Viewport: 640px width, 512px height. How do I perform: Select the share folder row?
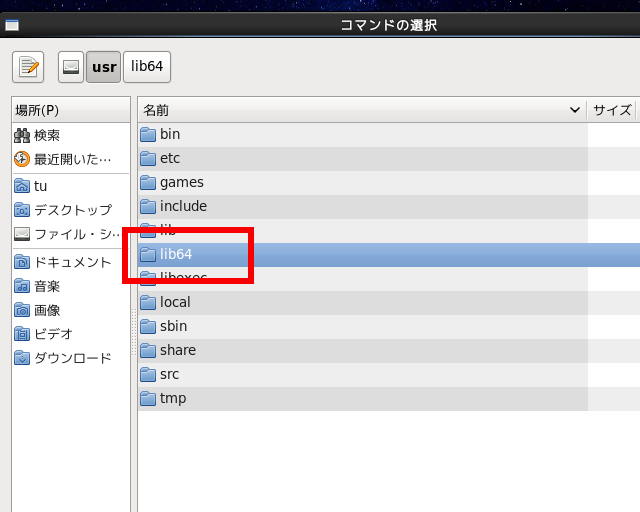point(178,350)
